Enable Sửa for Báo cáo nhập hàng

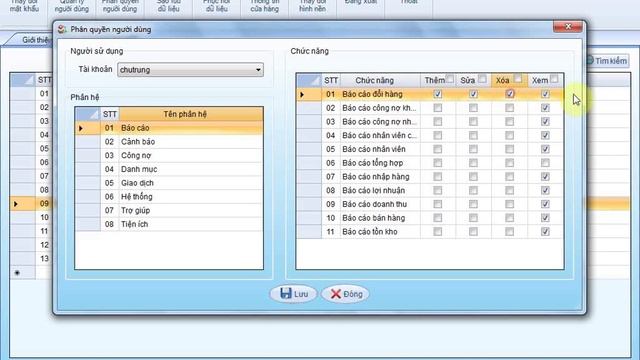(473, 177)
